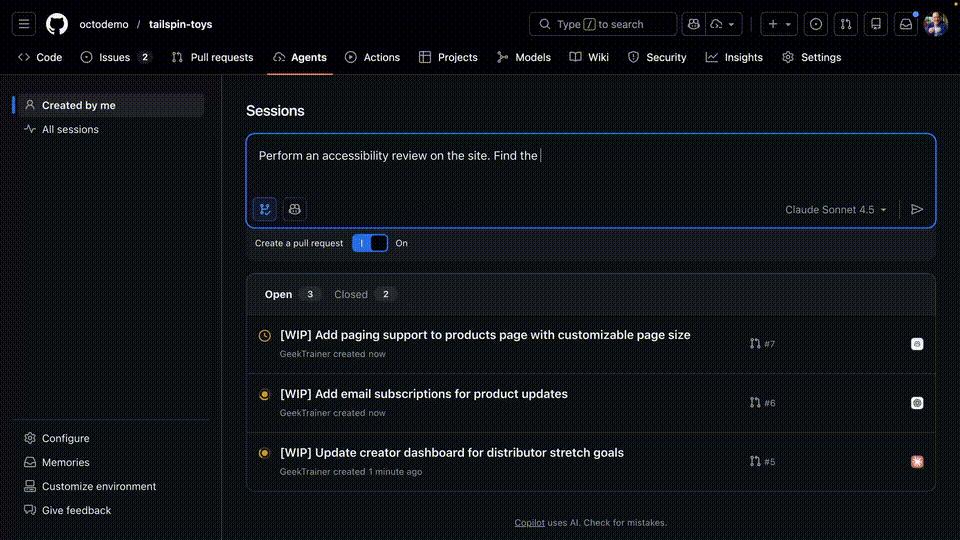The height and width of the screenshot is (540, 960).
Task: Switch to the Wiki tab
Action: [589, 57]
